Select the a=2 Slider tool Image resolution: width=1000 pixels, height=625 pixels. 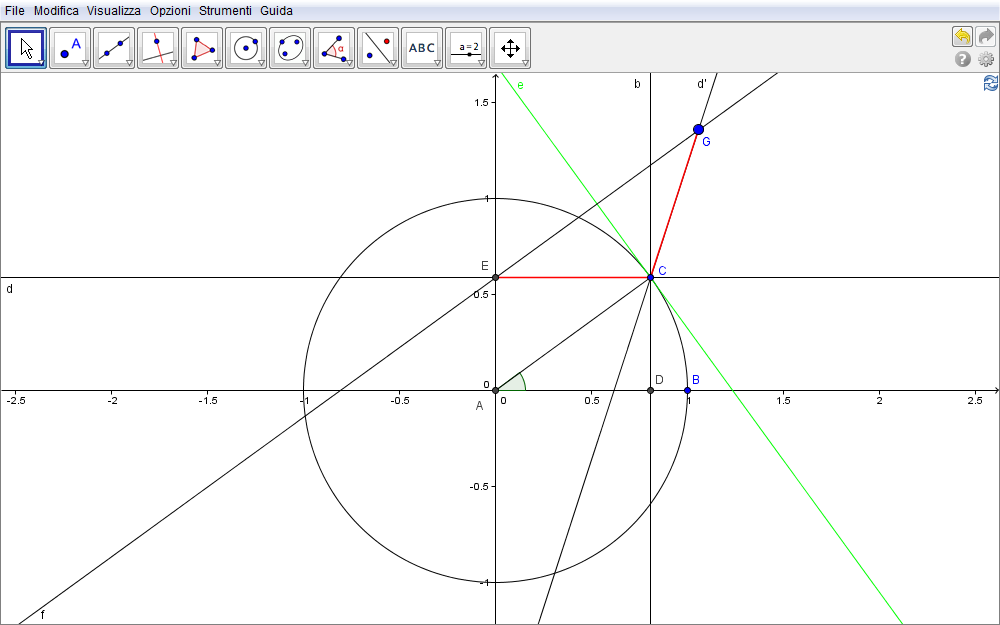[466, 47]
